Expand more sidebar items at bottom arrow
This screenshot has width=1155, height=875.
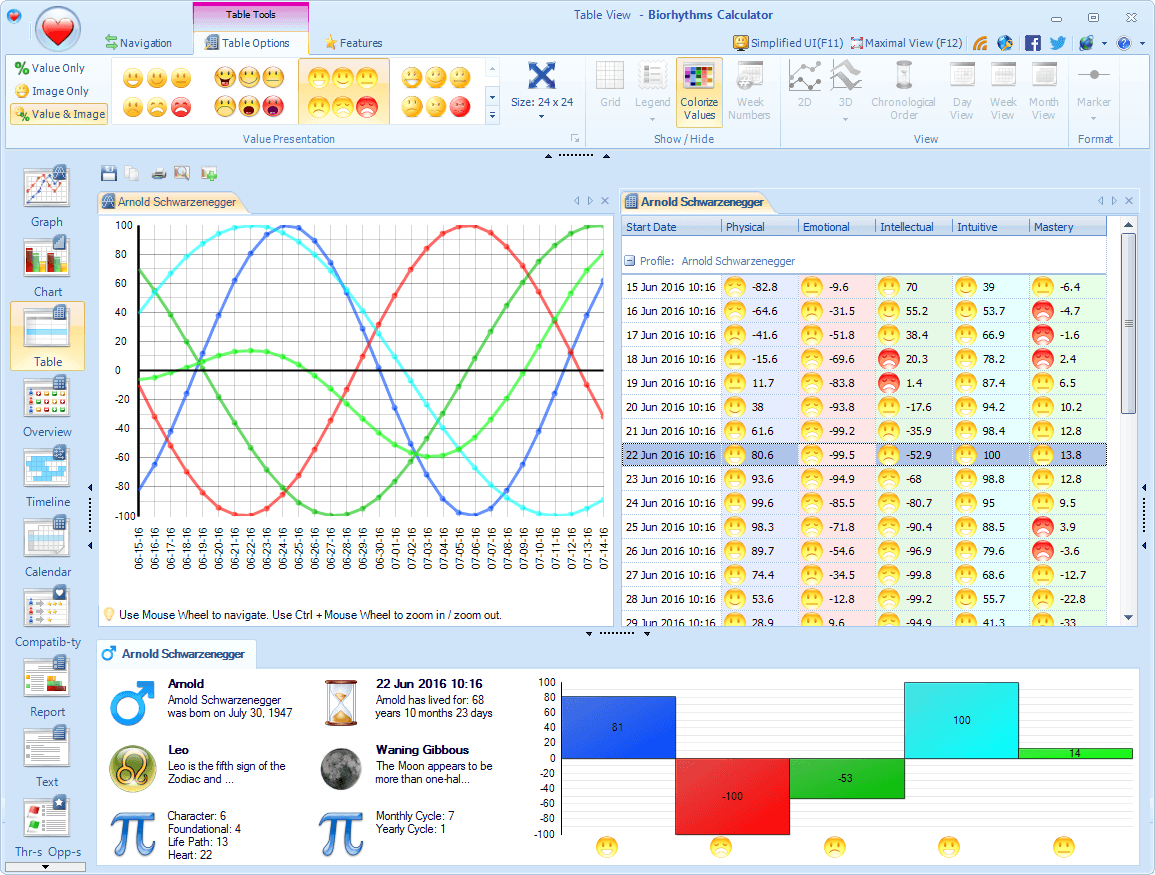click(46, 867)
